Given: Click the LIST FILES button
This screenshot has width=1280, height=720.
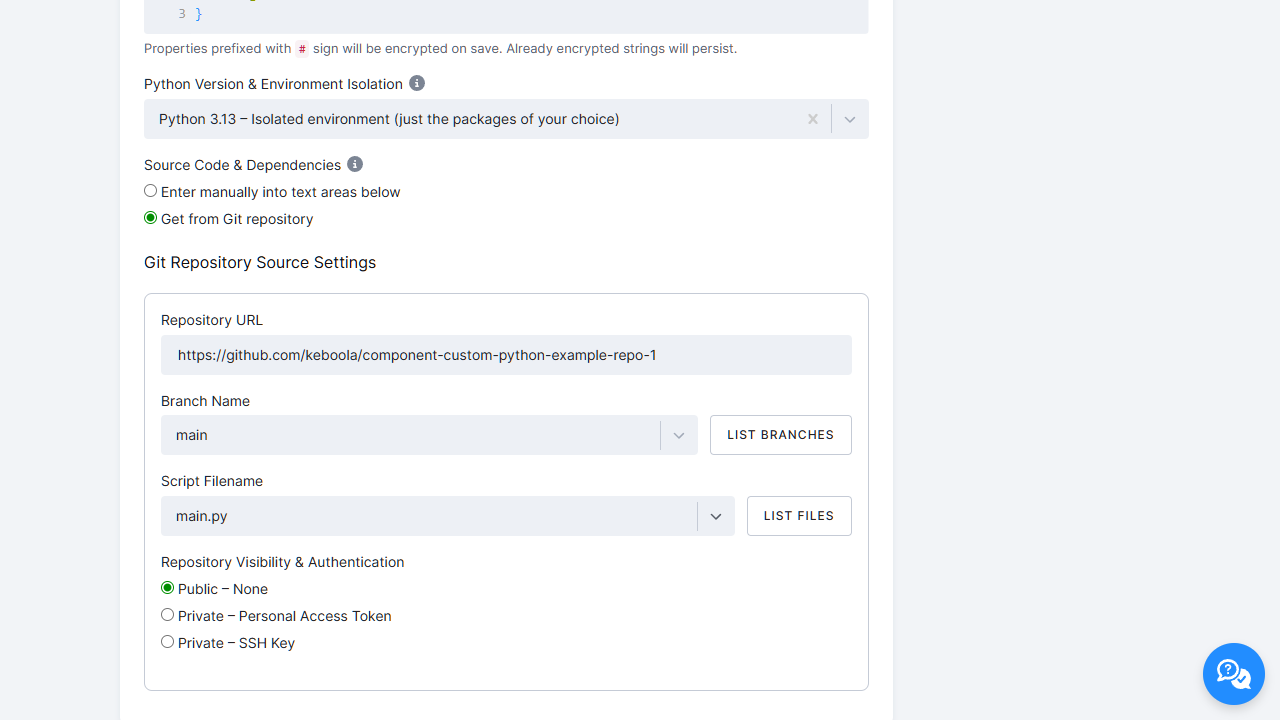Looking at the screenshot, I should 798,516.
